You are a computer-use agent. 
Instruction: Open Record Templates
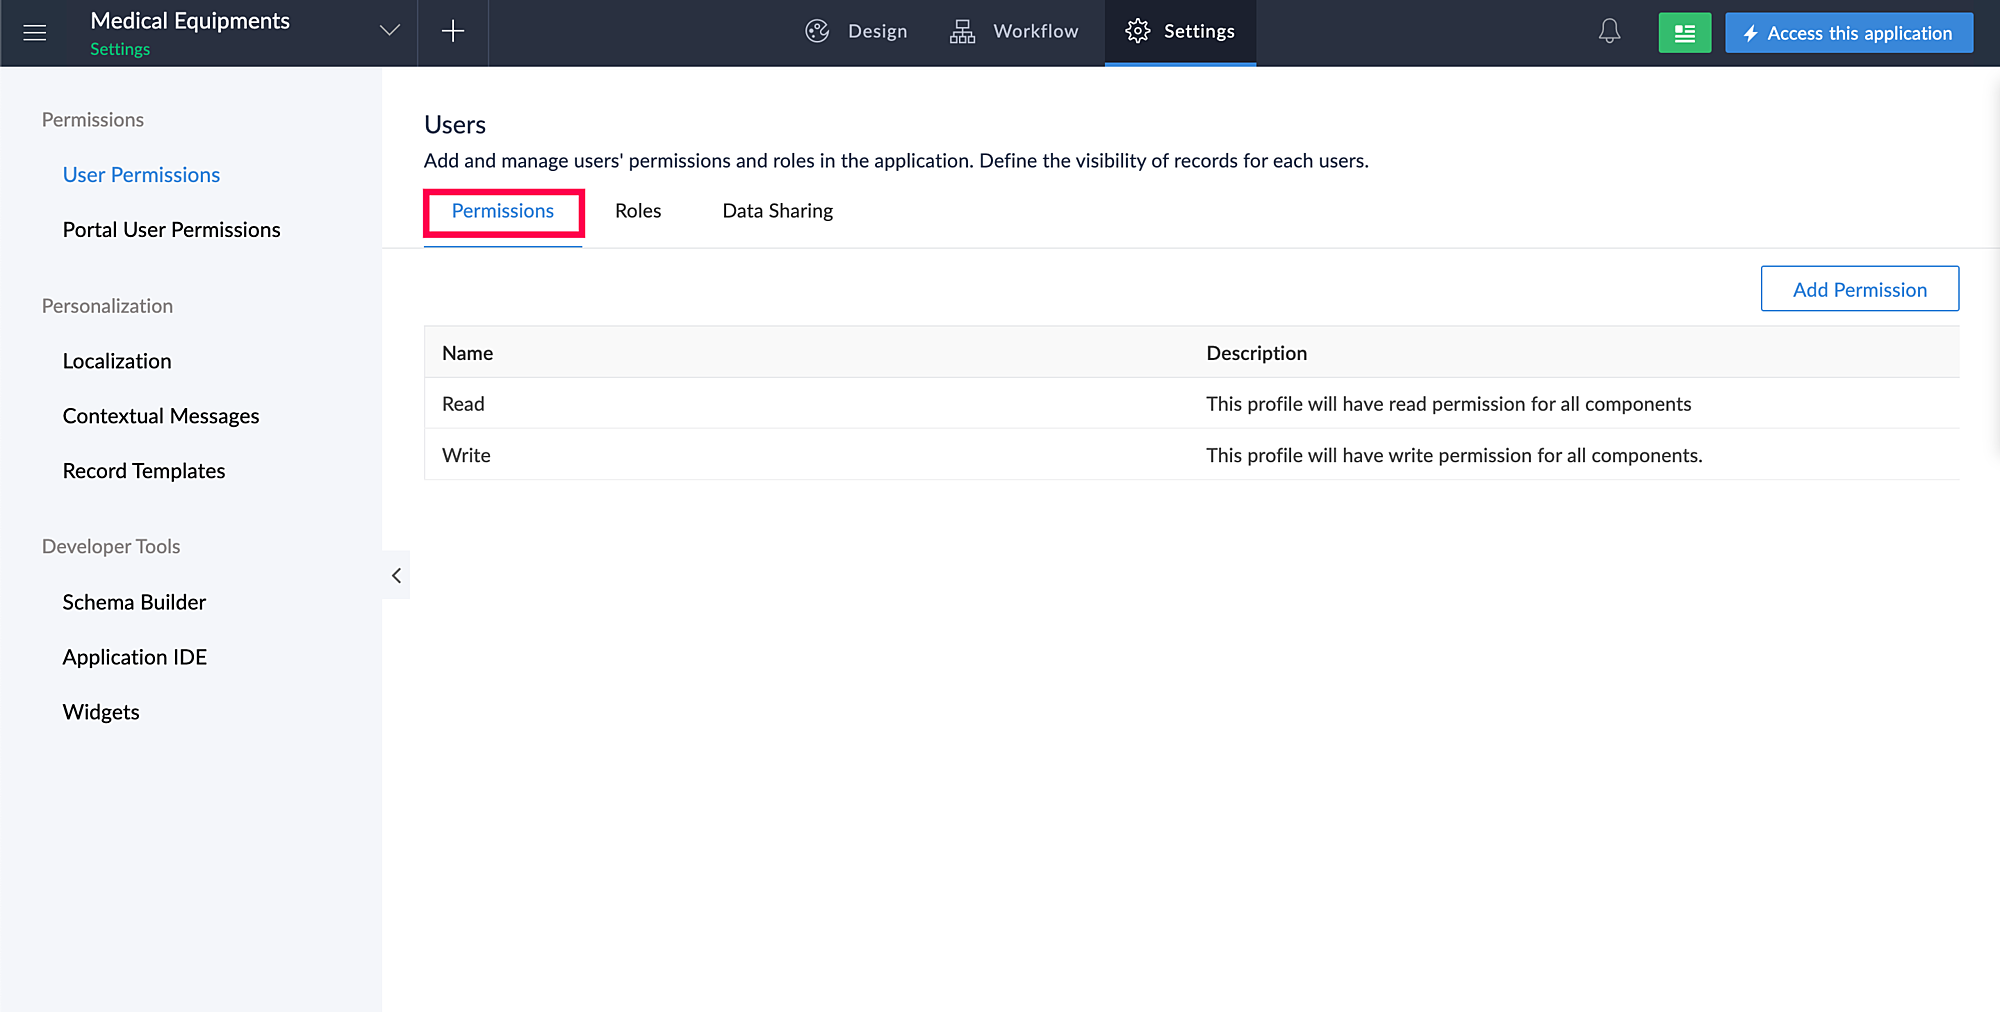coord(144,471)
